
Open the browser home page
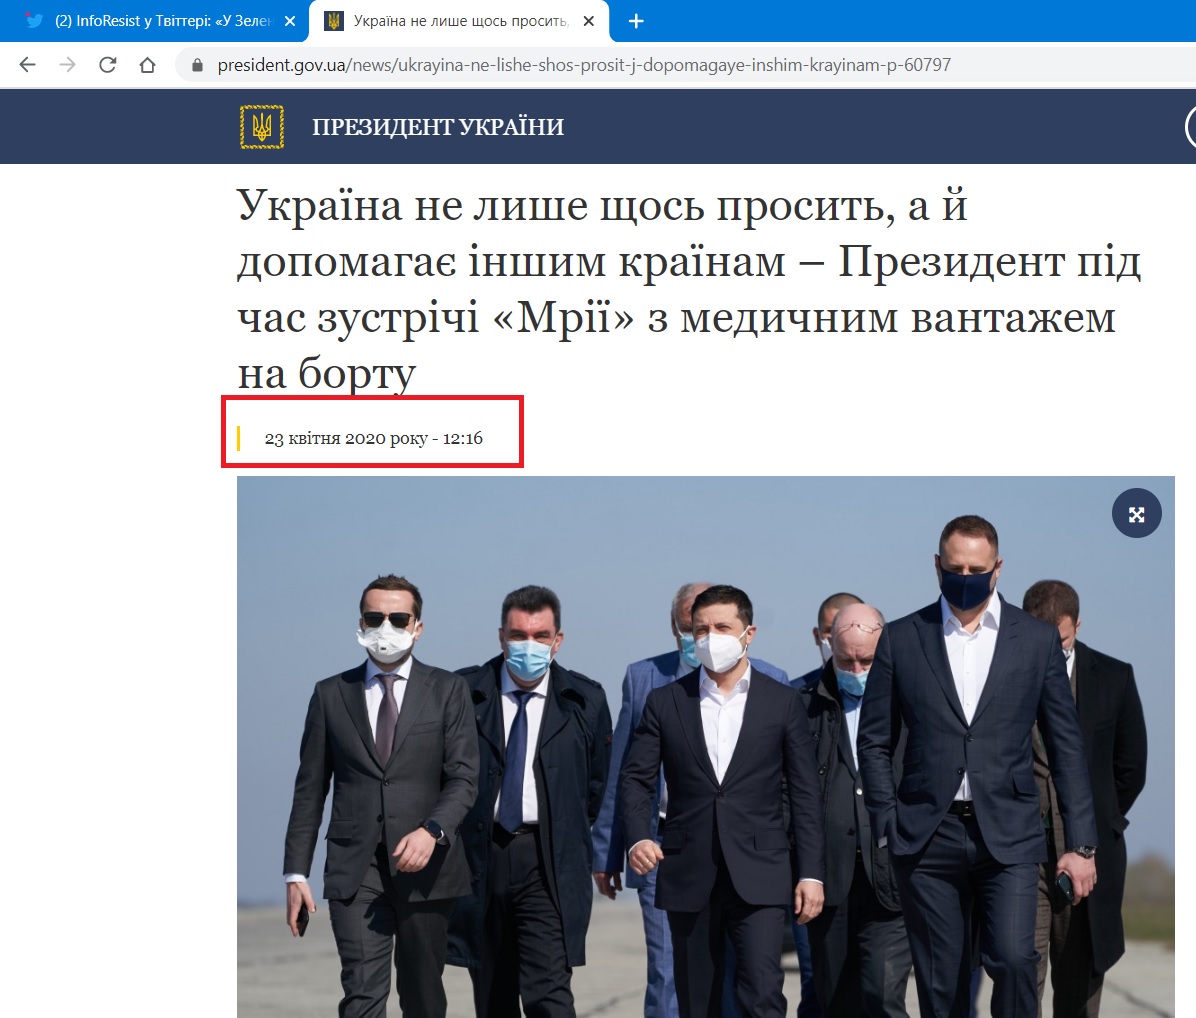(147, 64)
